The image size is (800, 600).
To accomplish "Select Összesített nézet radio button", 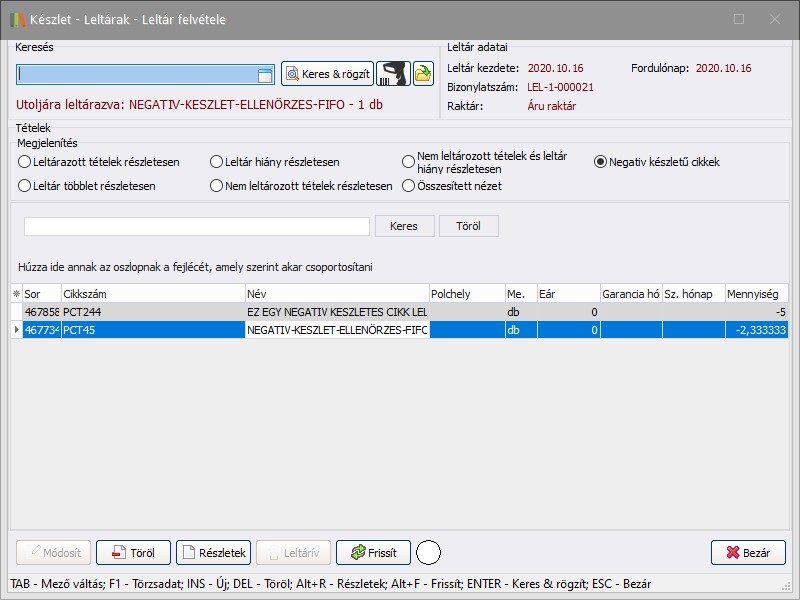I will 409,186.
